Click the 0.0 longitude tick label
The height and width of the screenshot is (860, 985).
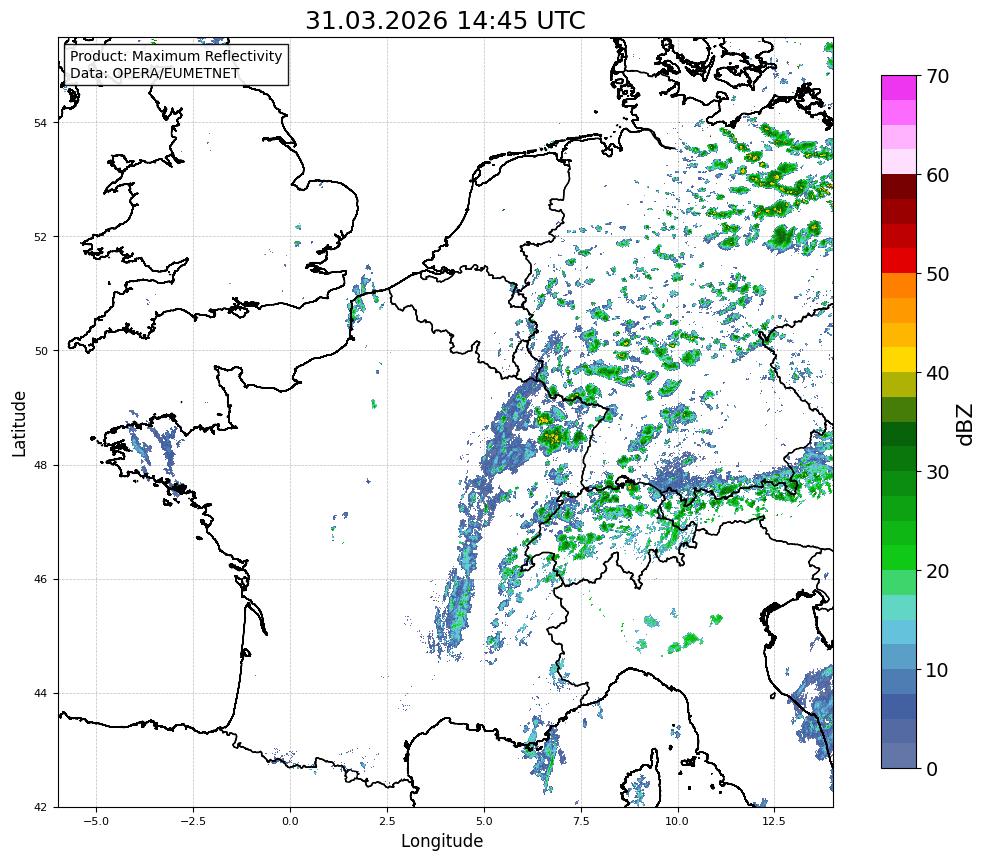coord(290,821)
